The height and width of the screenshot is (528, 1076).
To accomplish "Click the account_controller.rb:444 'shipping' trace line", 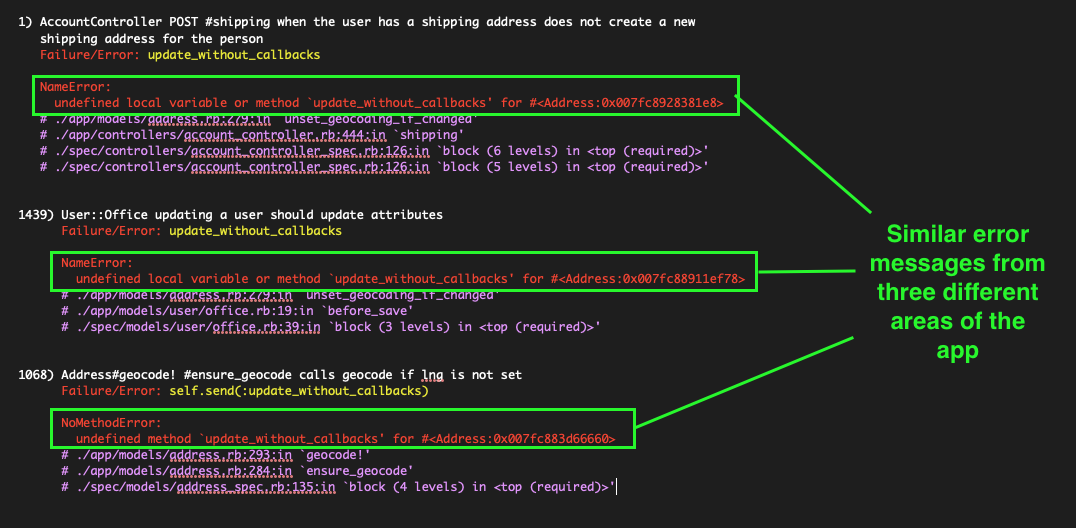I will (252, 134).
